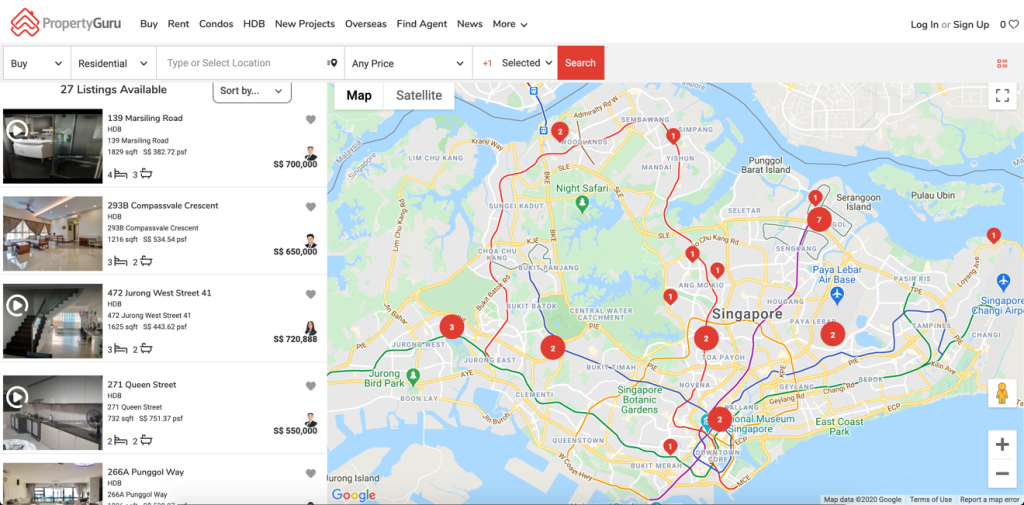The width and height of the screenshot is (1024, 505).
Task: Click the marker 1 near Loyang Ave
Action: pos(993,236)
